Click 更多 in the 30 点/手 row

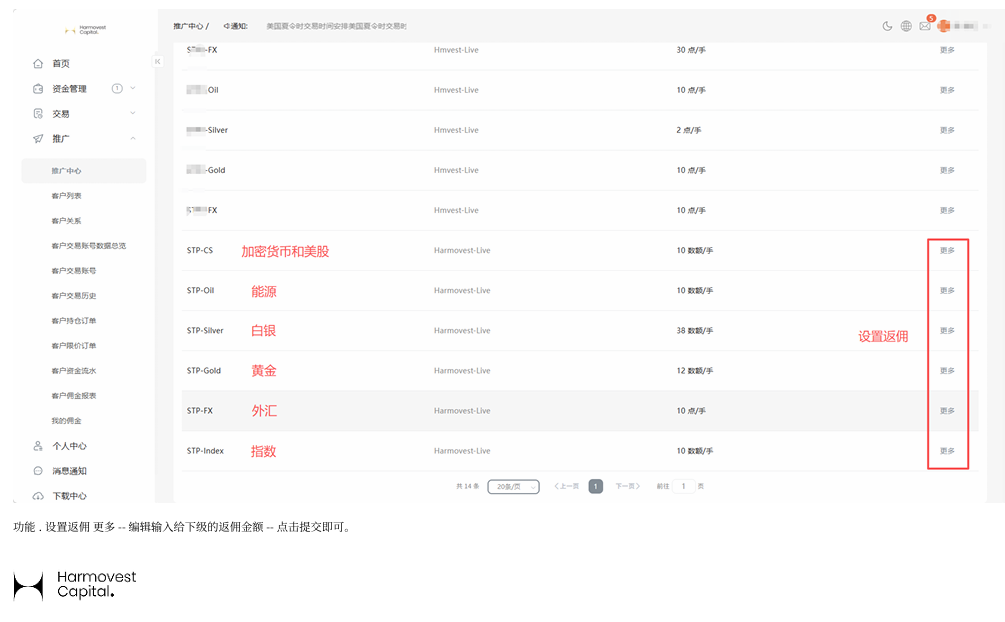(x=947, y=50)
